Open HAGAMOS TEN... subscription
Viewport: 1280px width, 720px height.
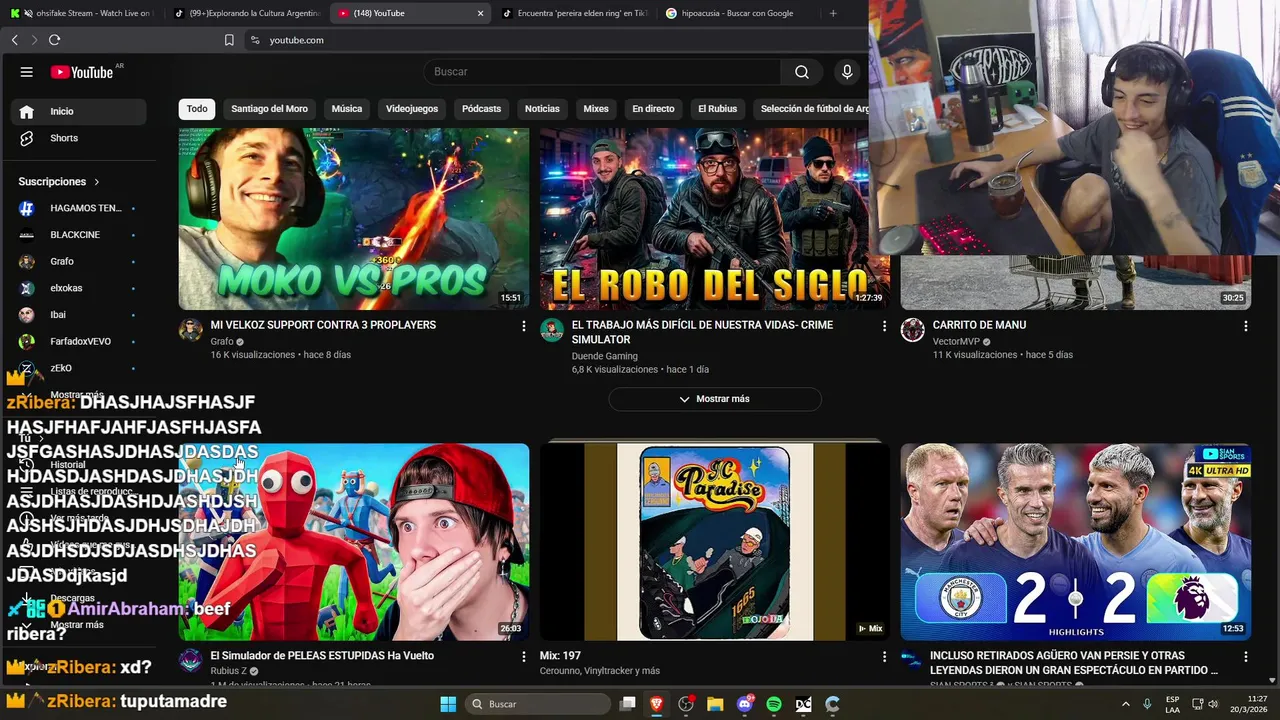click(78, 208)
